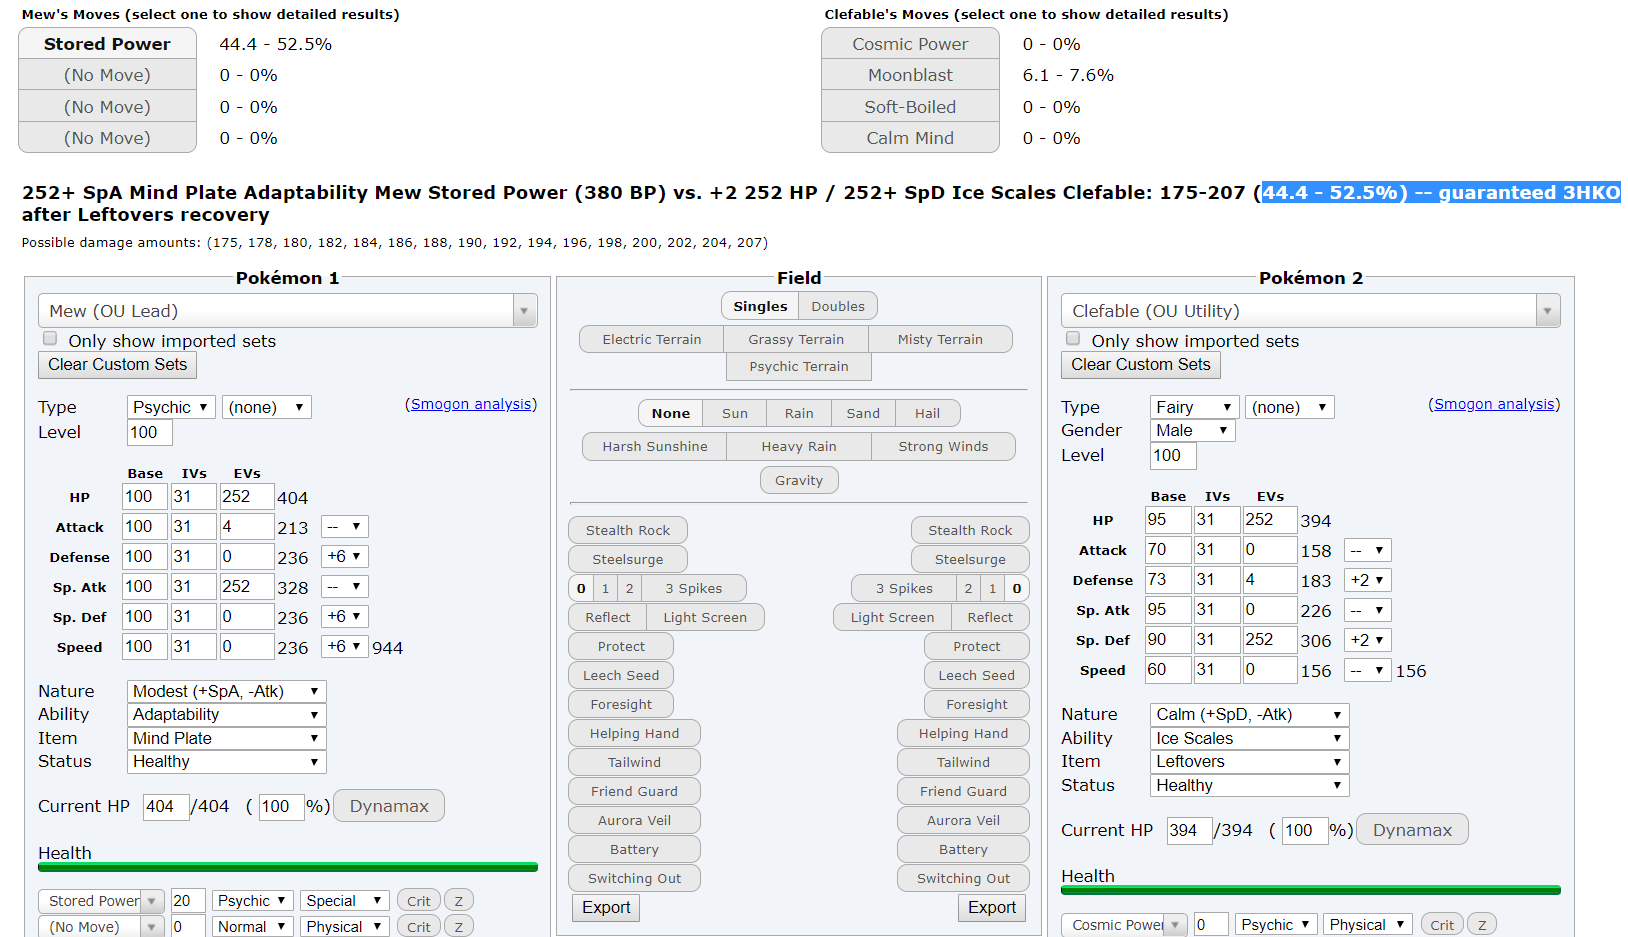1628x937 pixels.
Task: Toggle Z-move for Stored Power
Action: click(459, 901)
